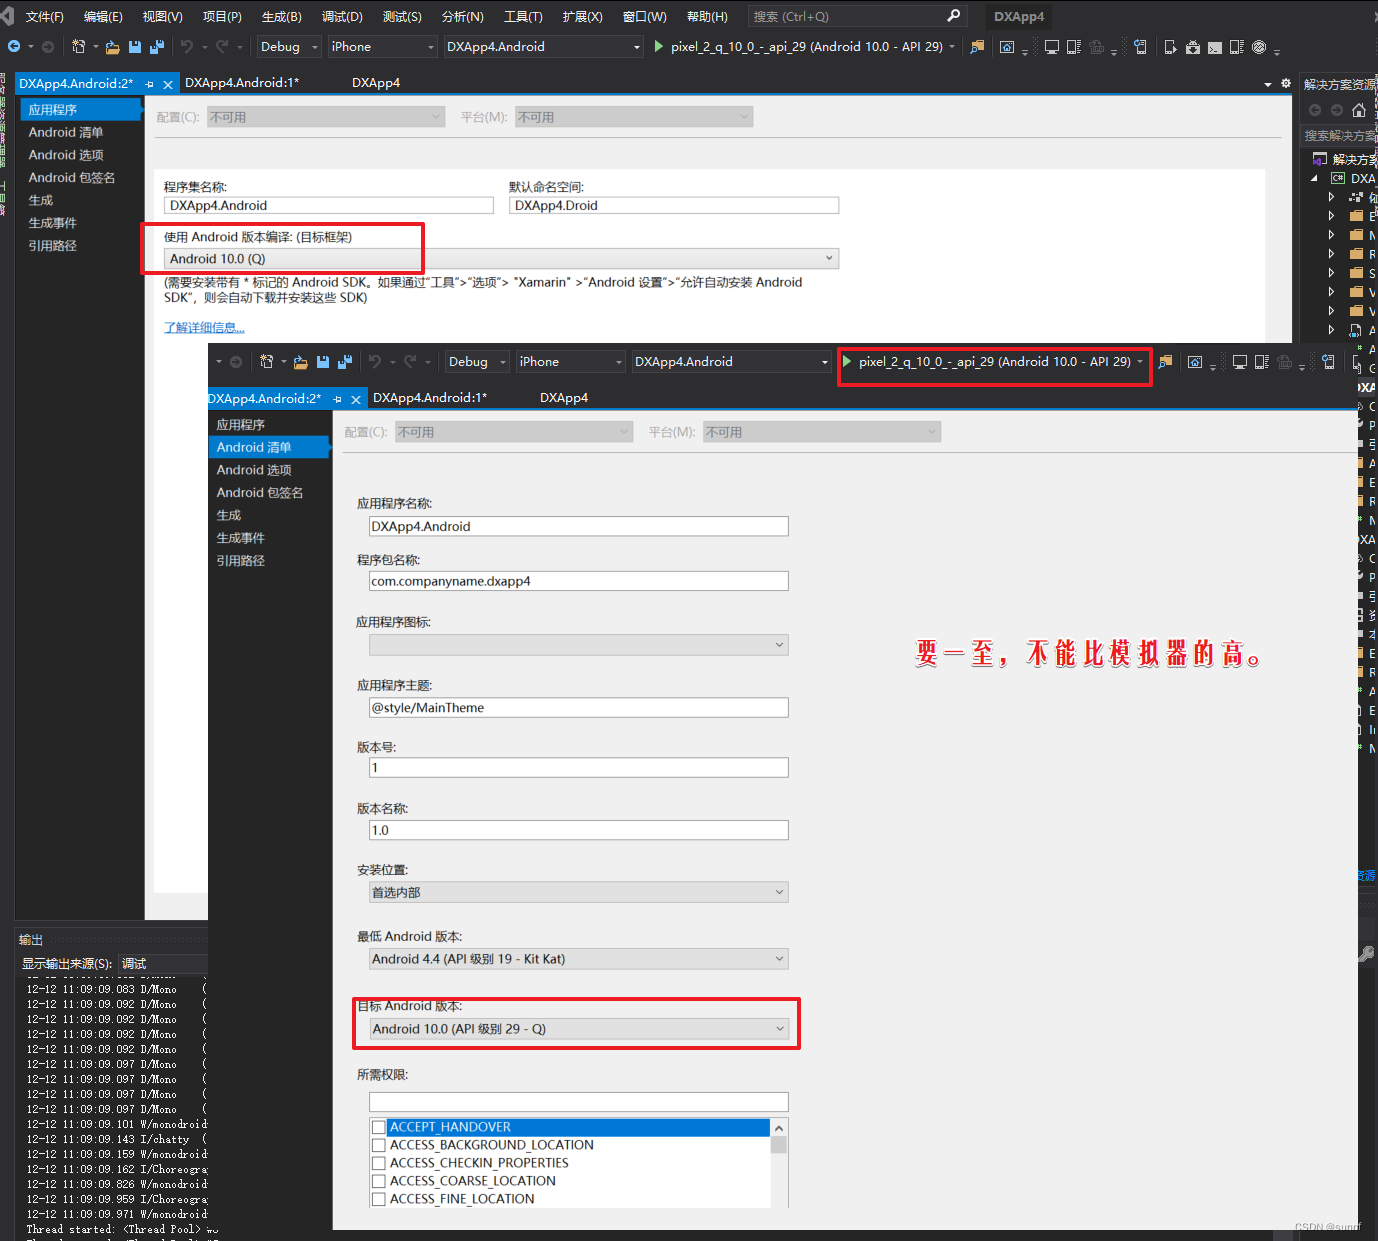Open the 应用程序图标 dropdown
The height and width of the screenshot is (1241, 1378).
click(779, 645)
